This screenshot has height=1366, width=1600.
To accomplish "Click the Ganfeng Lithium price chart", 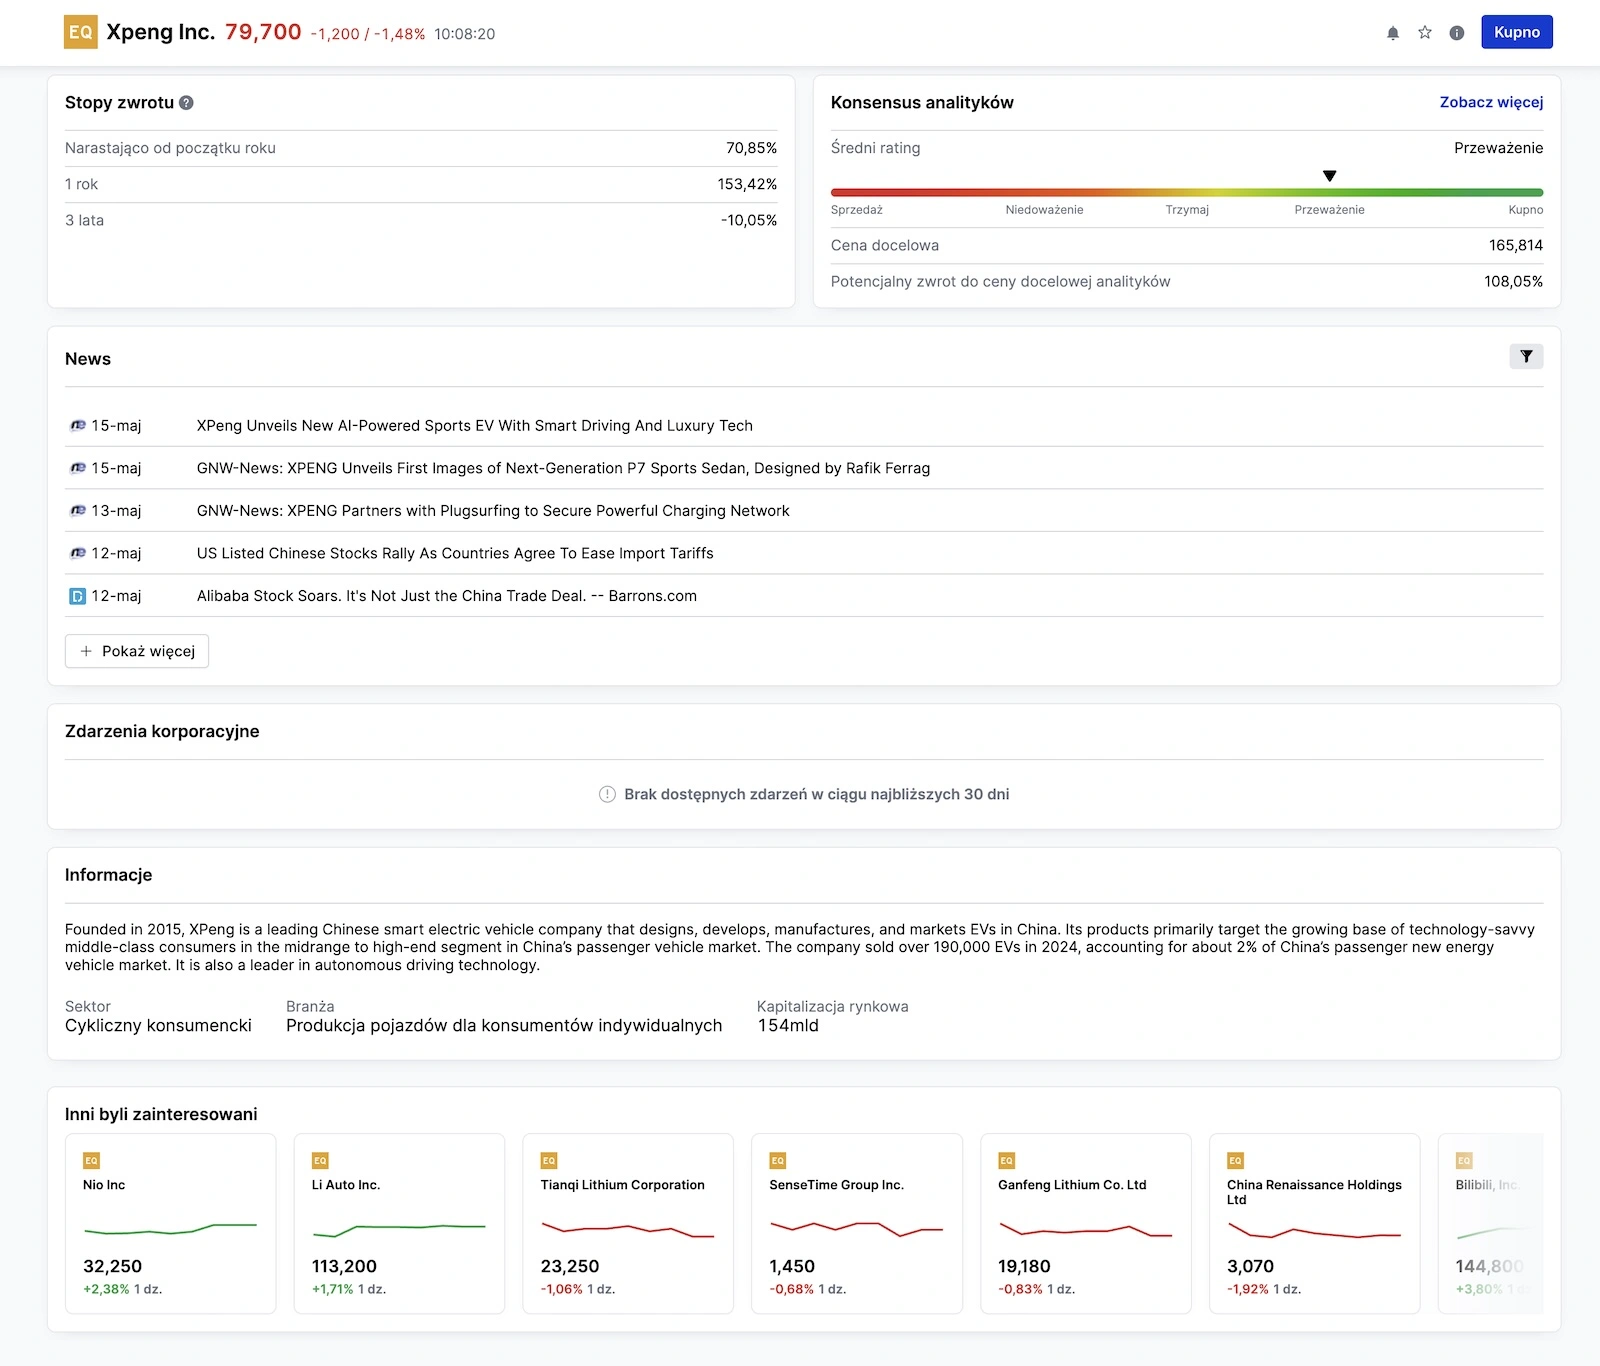I will 1085,1229.
